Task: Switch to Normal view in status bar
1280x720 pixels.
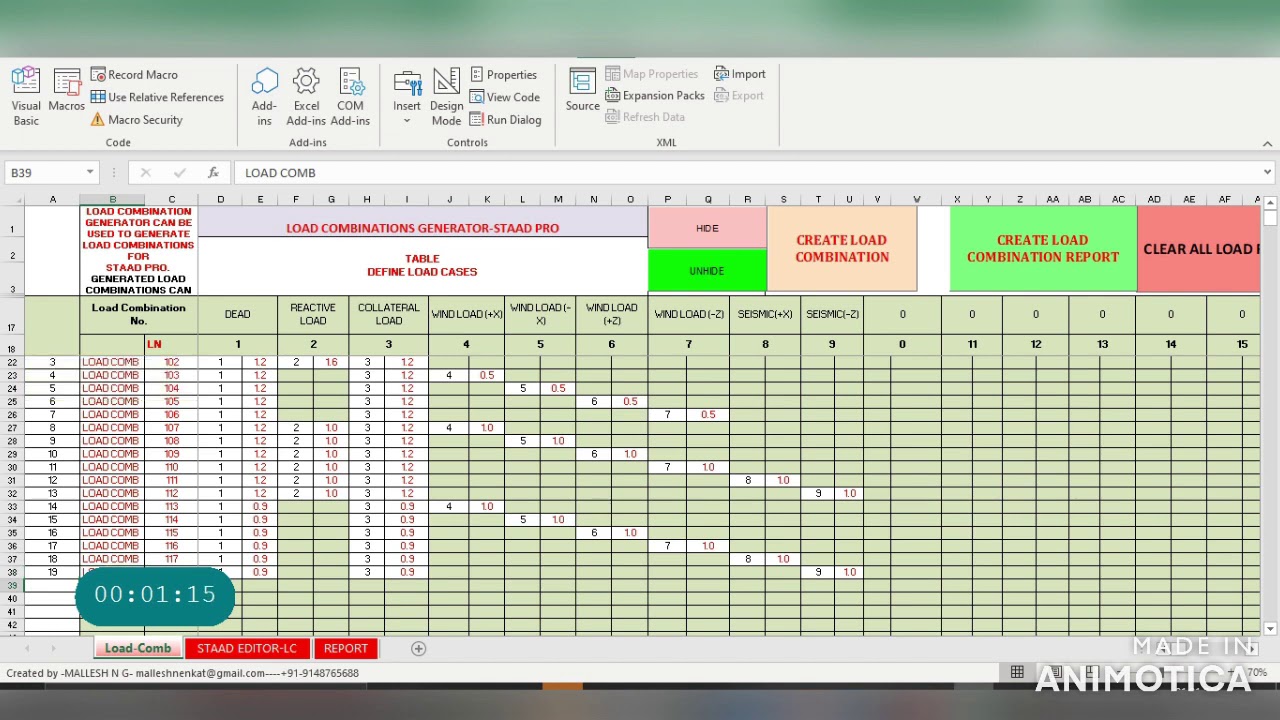Action: click(1017, 673)
